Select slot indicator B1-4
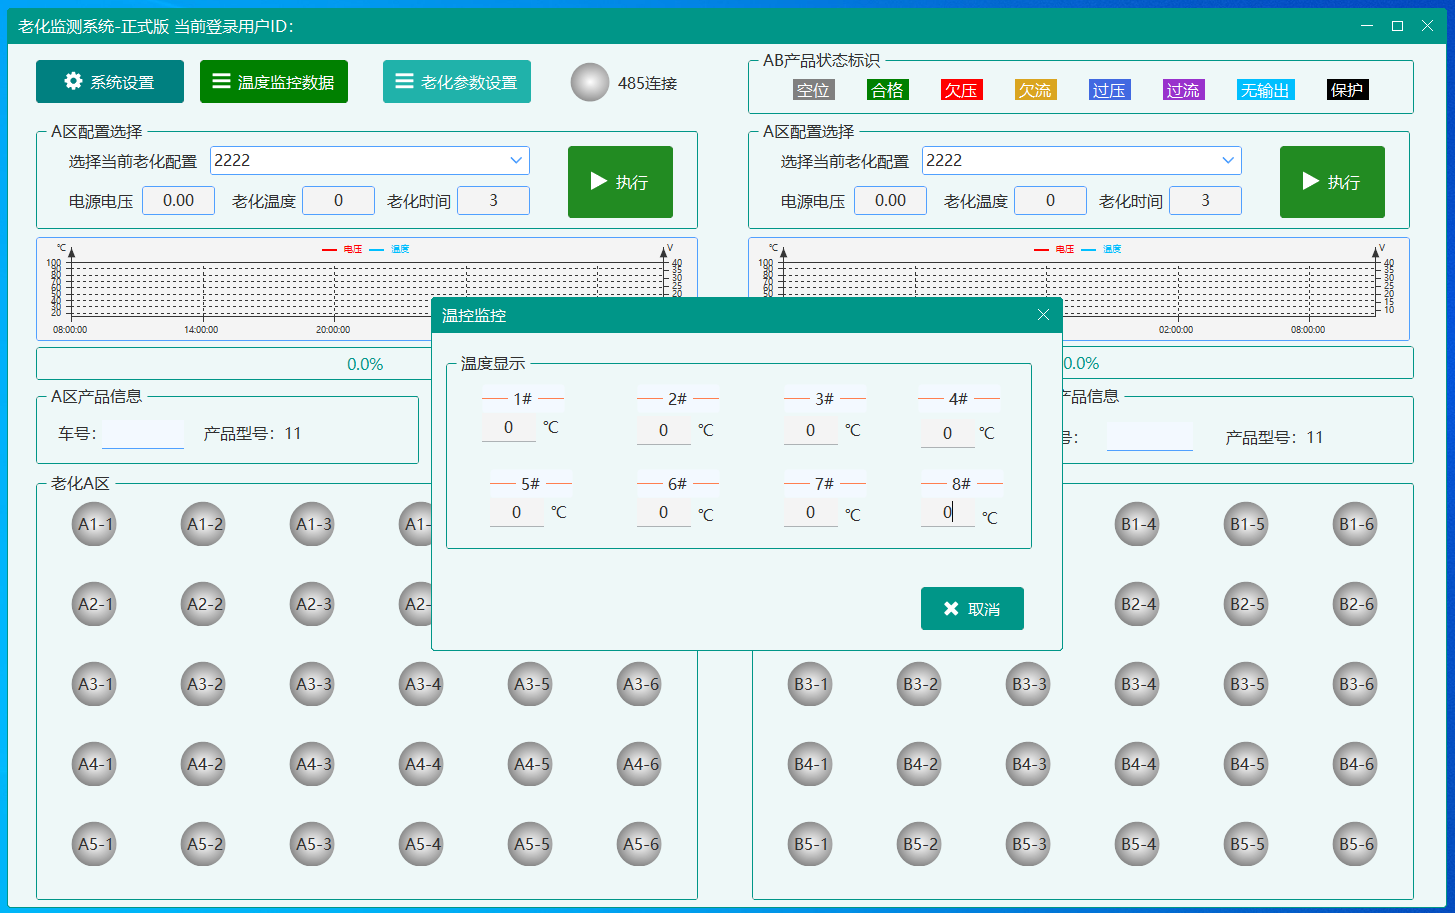Image resolution: width=1455 pixels, height=913 pixels. [x=1138, y=524]
